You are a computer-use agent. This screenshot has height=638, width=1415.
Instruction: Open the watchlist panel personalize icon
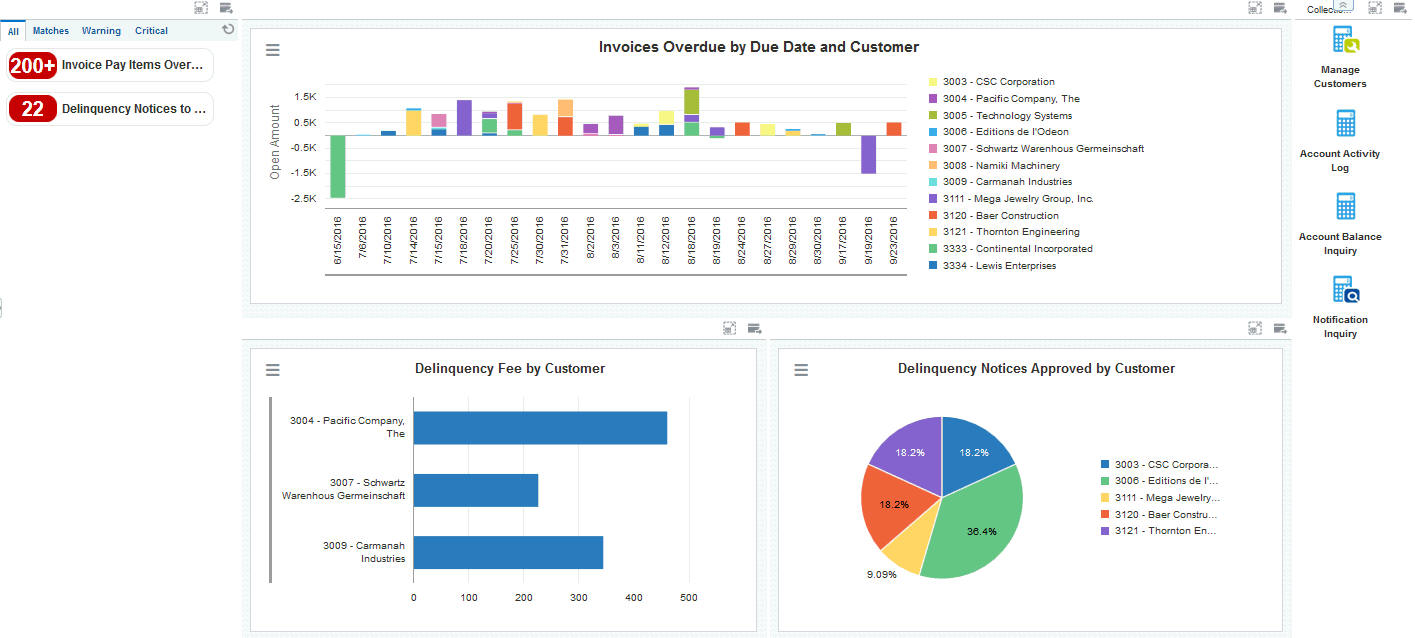coord(226,8)
